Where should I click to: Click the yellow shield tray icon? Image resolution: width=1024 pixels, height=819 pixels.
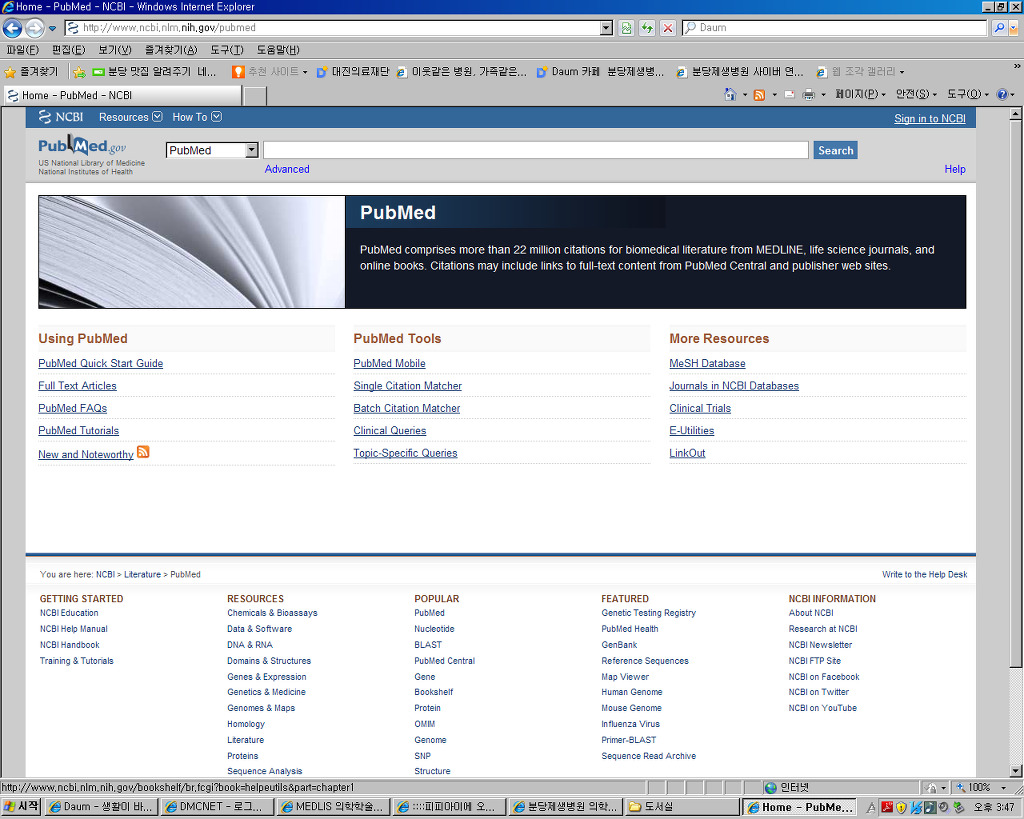click(901, 807)
